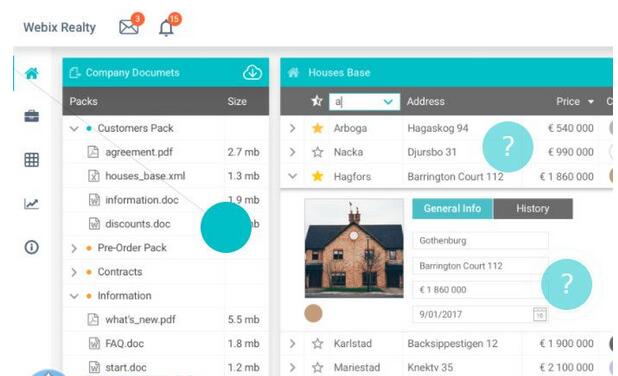Click the € 2 100 000 price cell
Image resolution: width=618 pixels, height=376 pixels.
click(566, 368)
